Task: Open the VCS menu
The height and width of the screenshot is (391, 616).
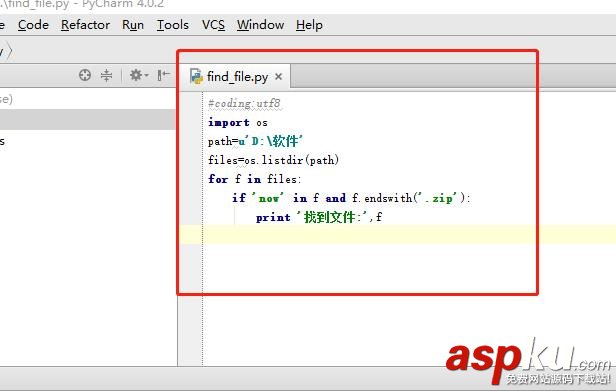Action: (213, 25)
